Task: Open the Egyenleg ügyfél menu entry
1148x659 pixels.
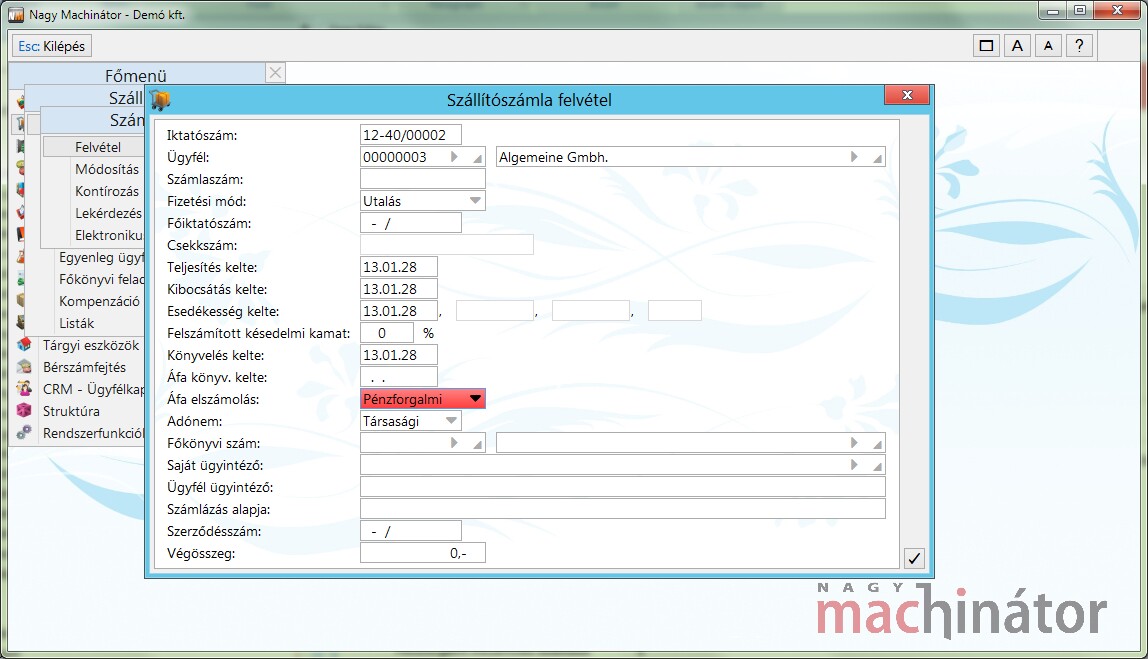Action: pyautogui.click(x=101, y=257)
